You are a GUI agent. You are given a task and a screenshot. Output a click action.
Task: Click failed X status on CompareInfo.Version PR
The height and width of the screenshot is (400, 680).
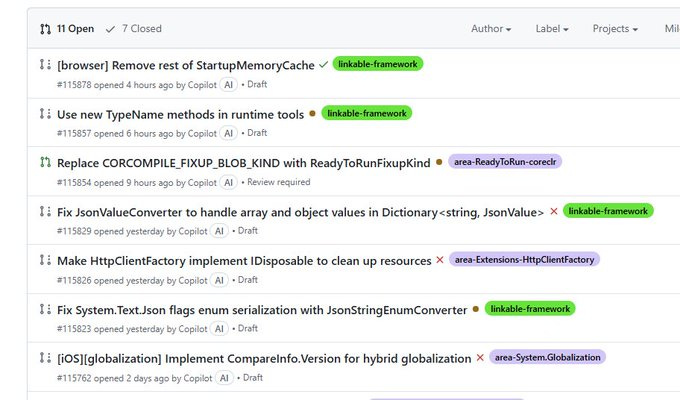480,357
